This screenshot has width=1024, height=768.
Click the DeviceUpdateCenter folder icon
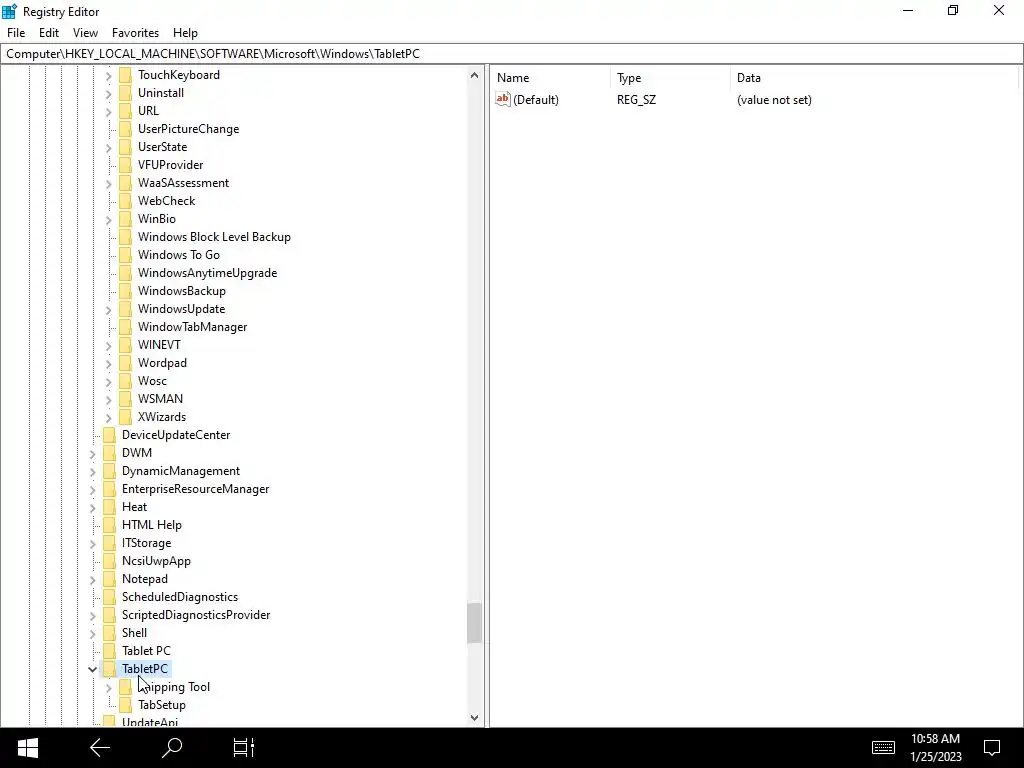[109, 435]
